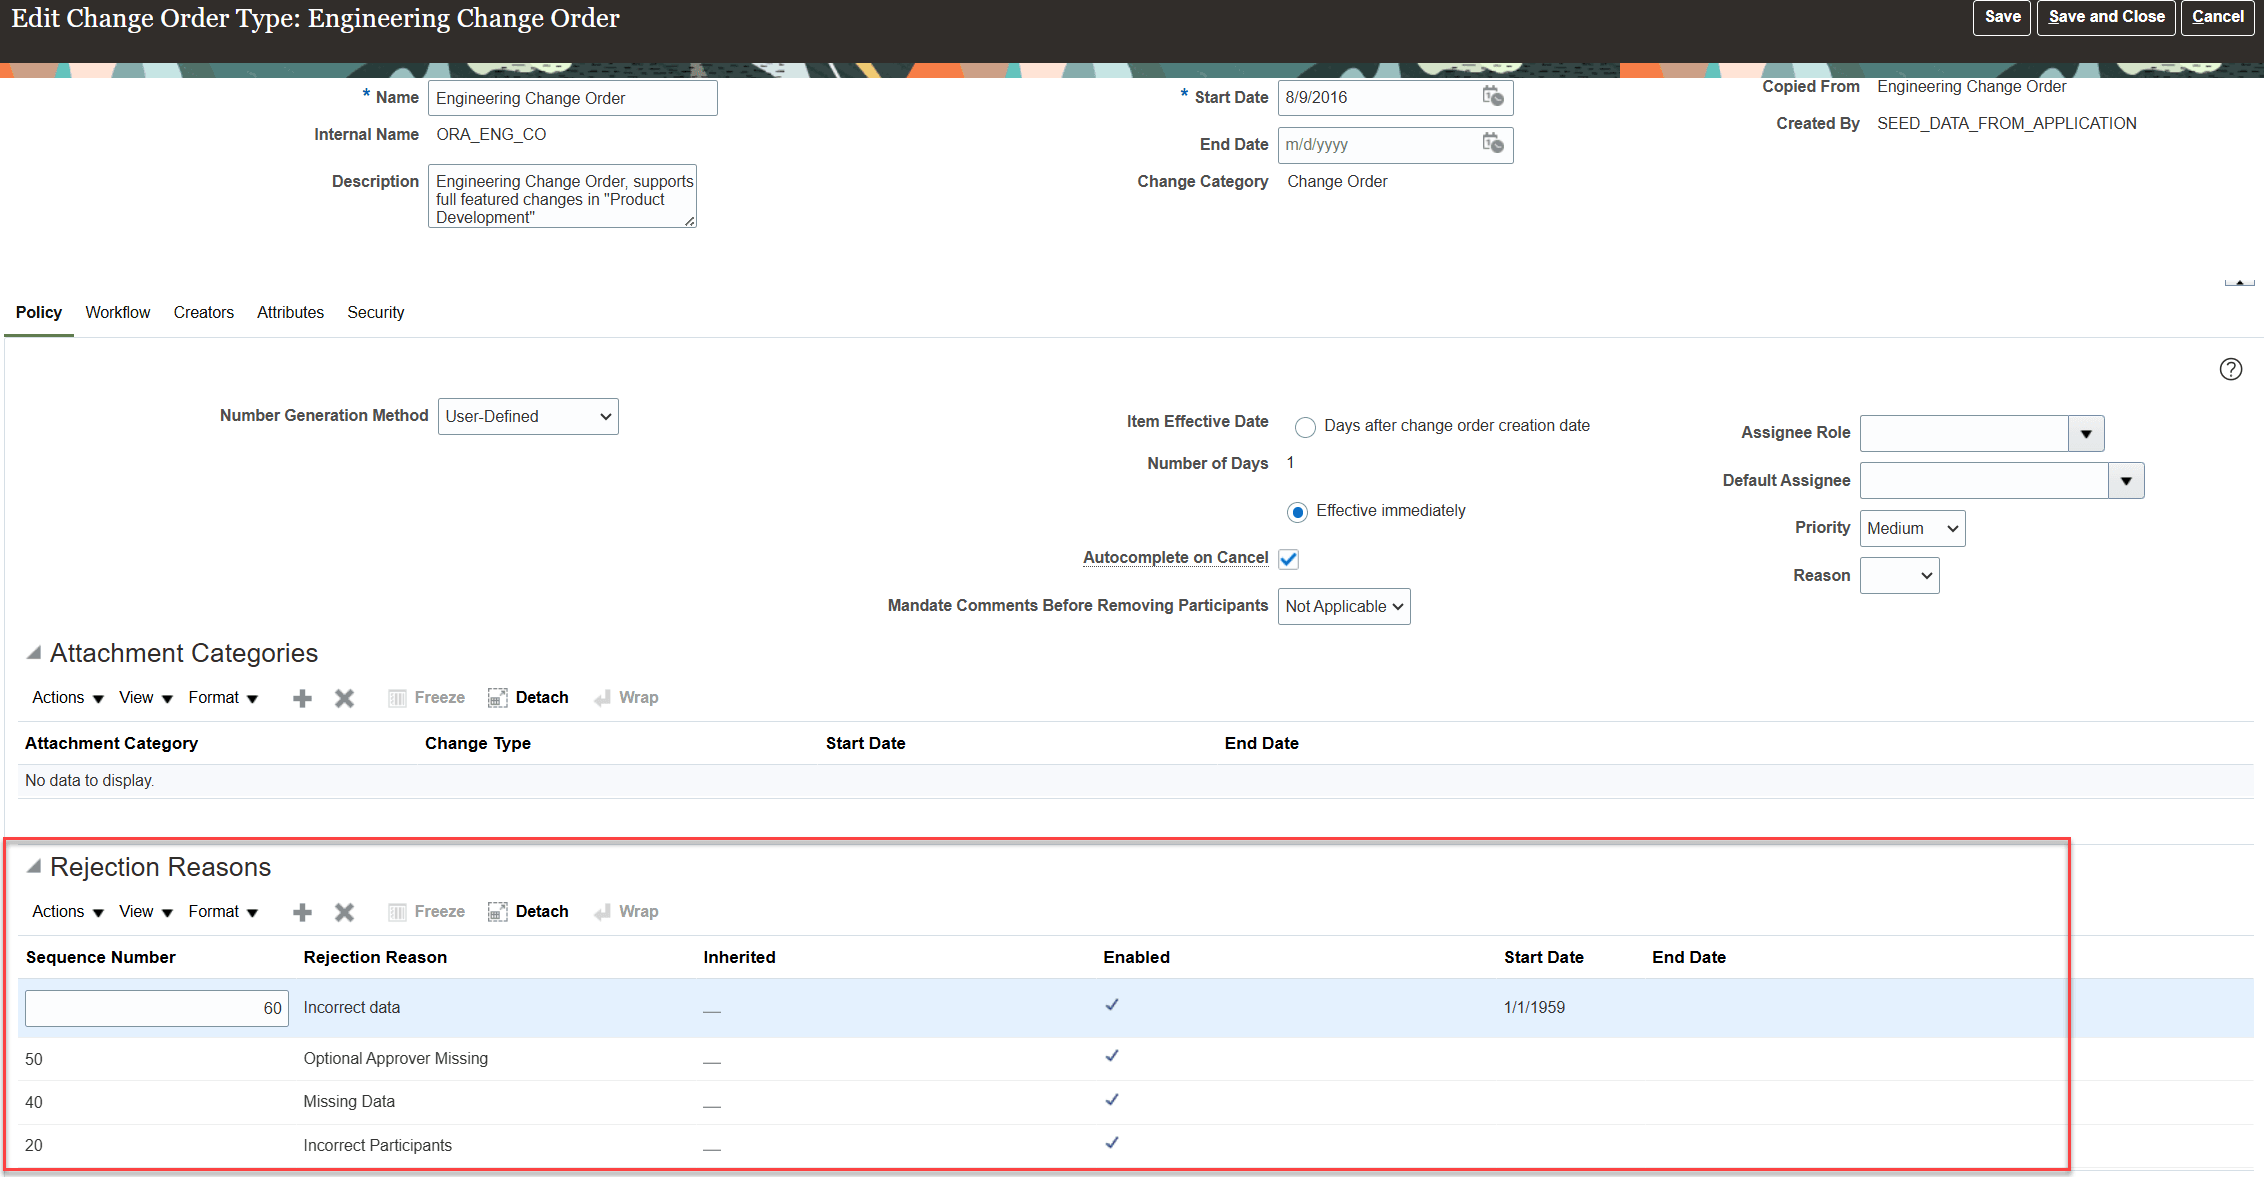Switch to the Workflow tab
This screenshot has height=1177, width=2264.
117,312
